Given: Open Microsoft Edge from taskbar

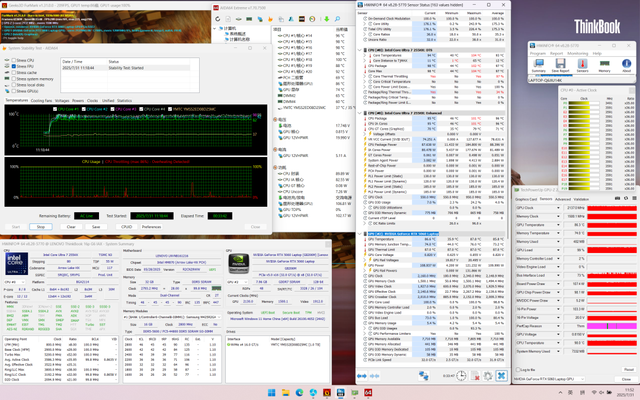Looking at the screenshot, I should 299,393.
